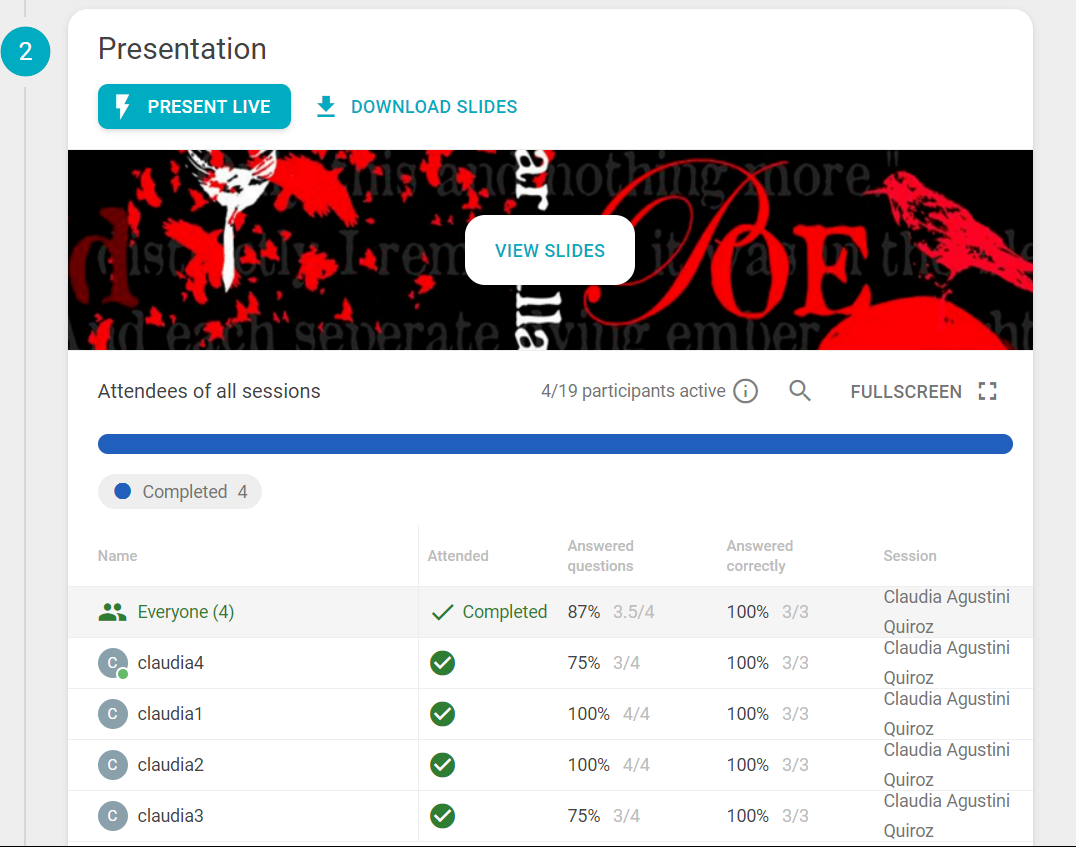Screen dimensions: 1076x847
Task: Click claudia4's avatar icon
Action: click(x=113, y=663)
